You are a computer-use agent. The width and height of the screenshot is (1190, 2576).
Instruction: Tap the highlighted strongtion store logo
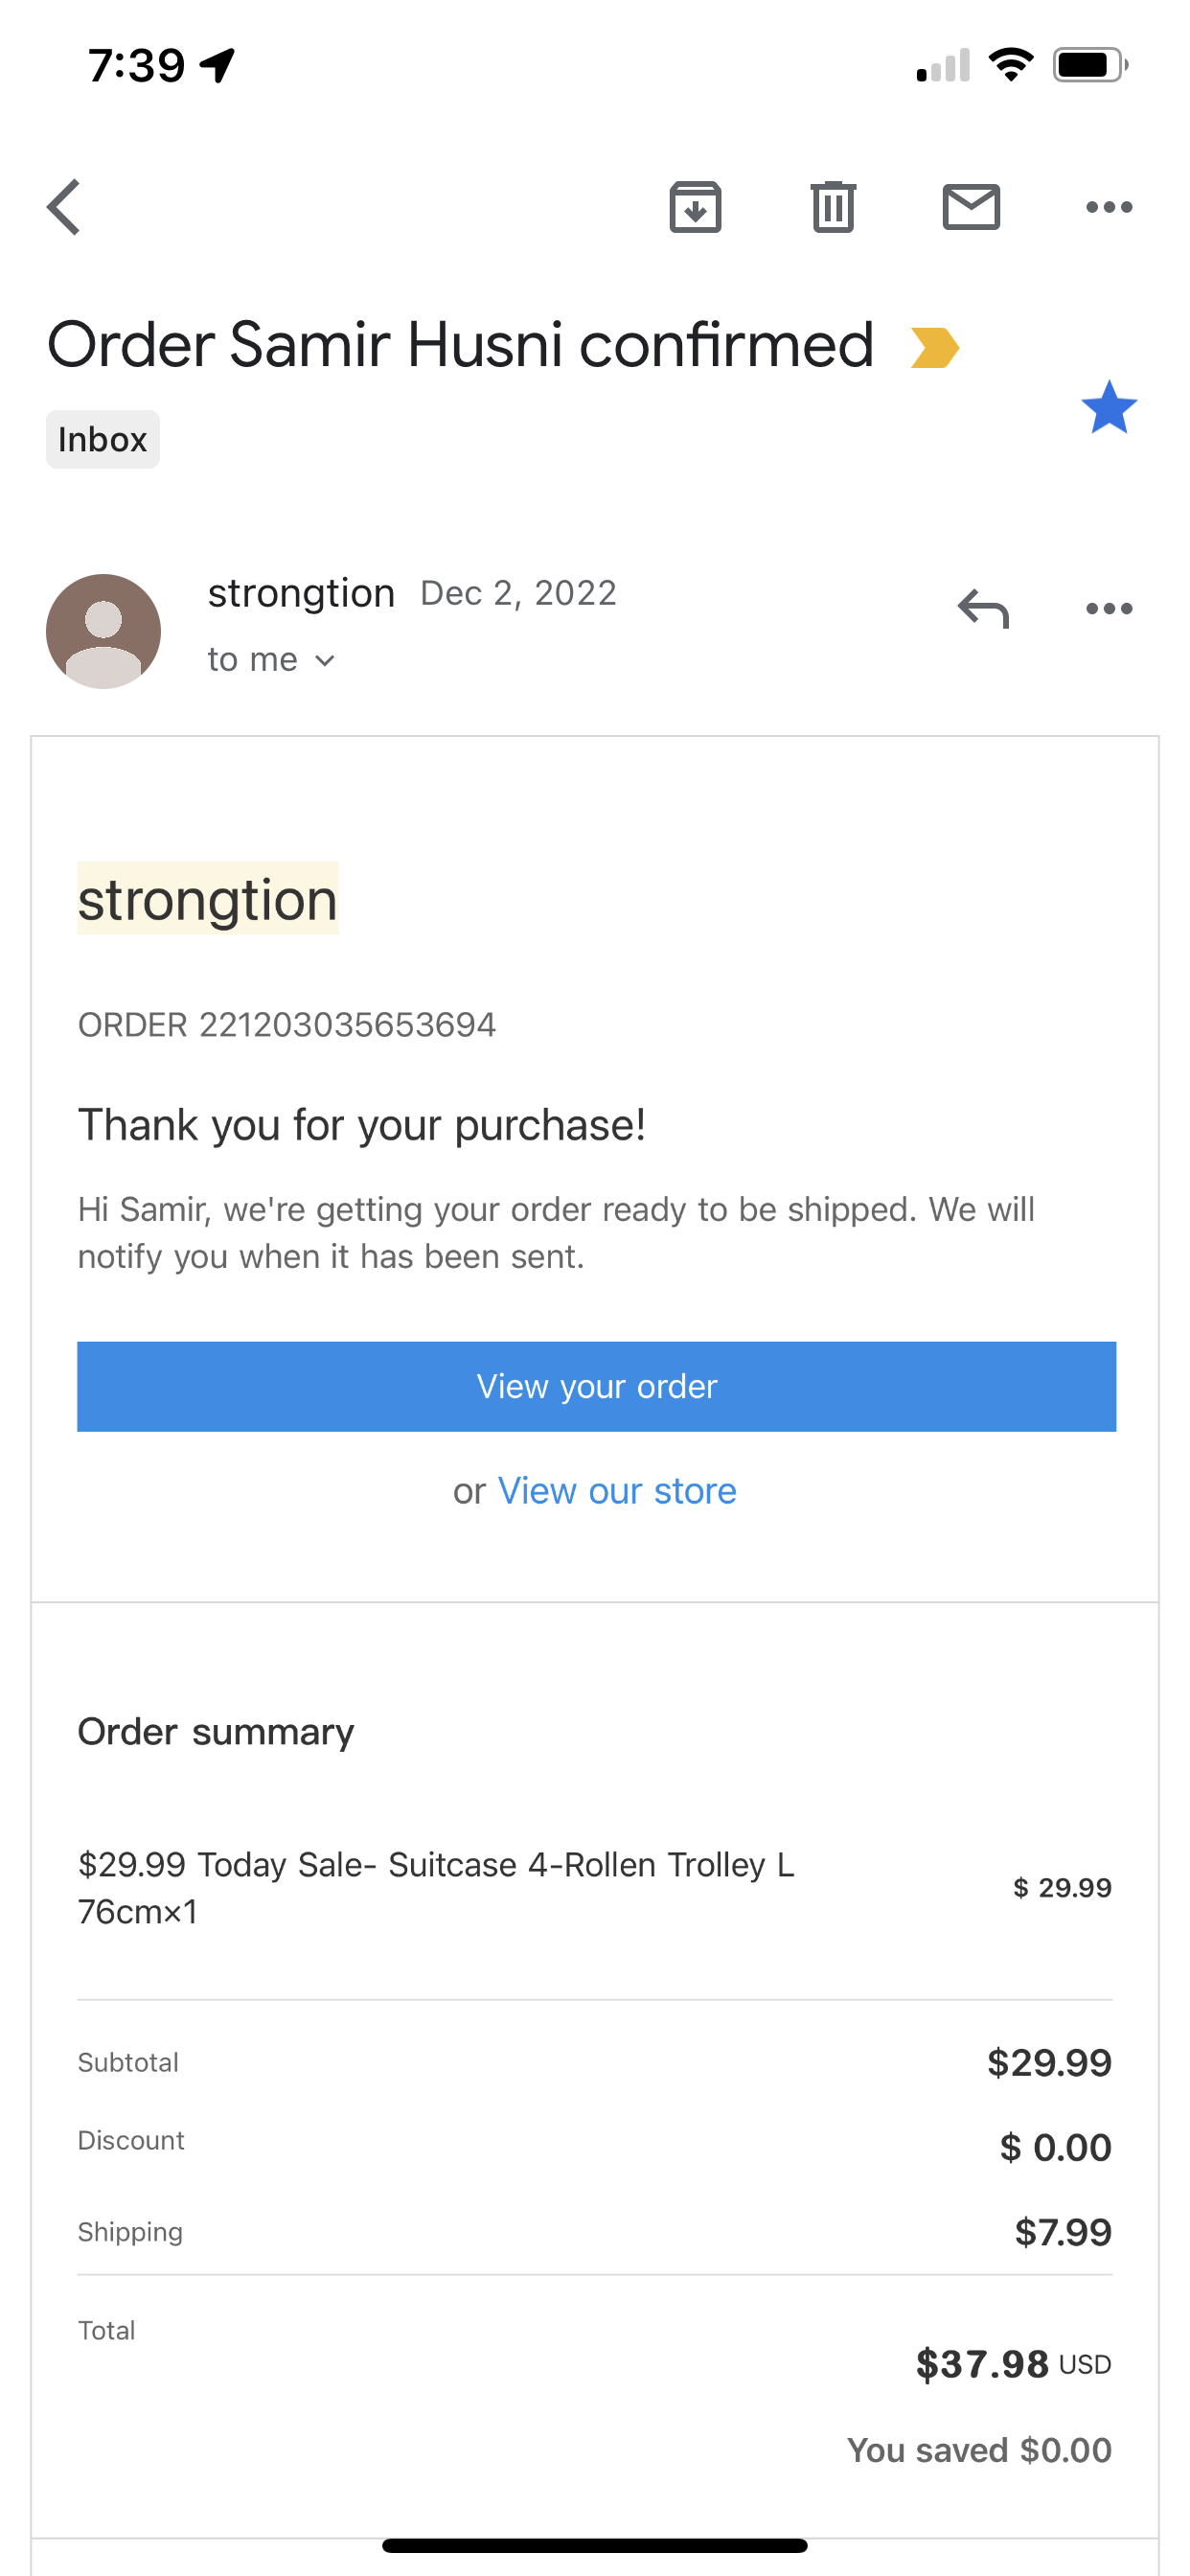[x=208, y=899]
